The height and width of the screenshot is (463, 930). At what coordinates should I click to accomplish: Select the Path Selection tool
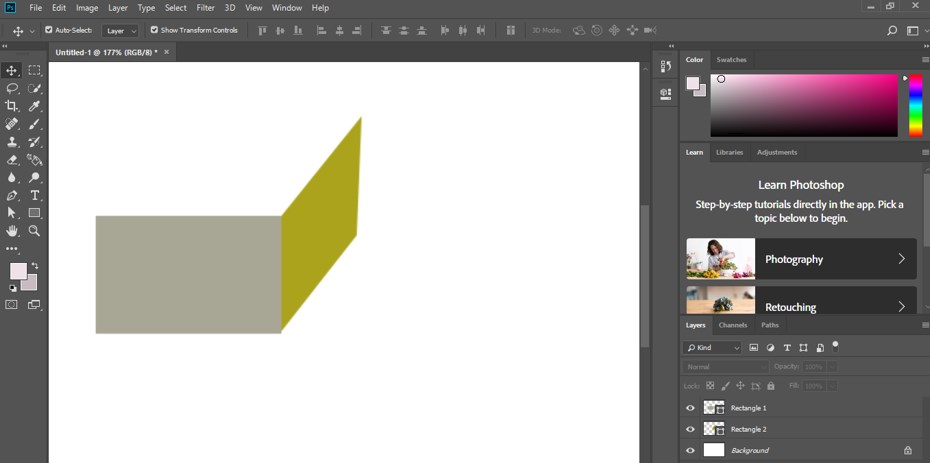pyautogui.click(x=11, y=213)
